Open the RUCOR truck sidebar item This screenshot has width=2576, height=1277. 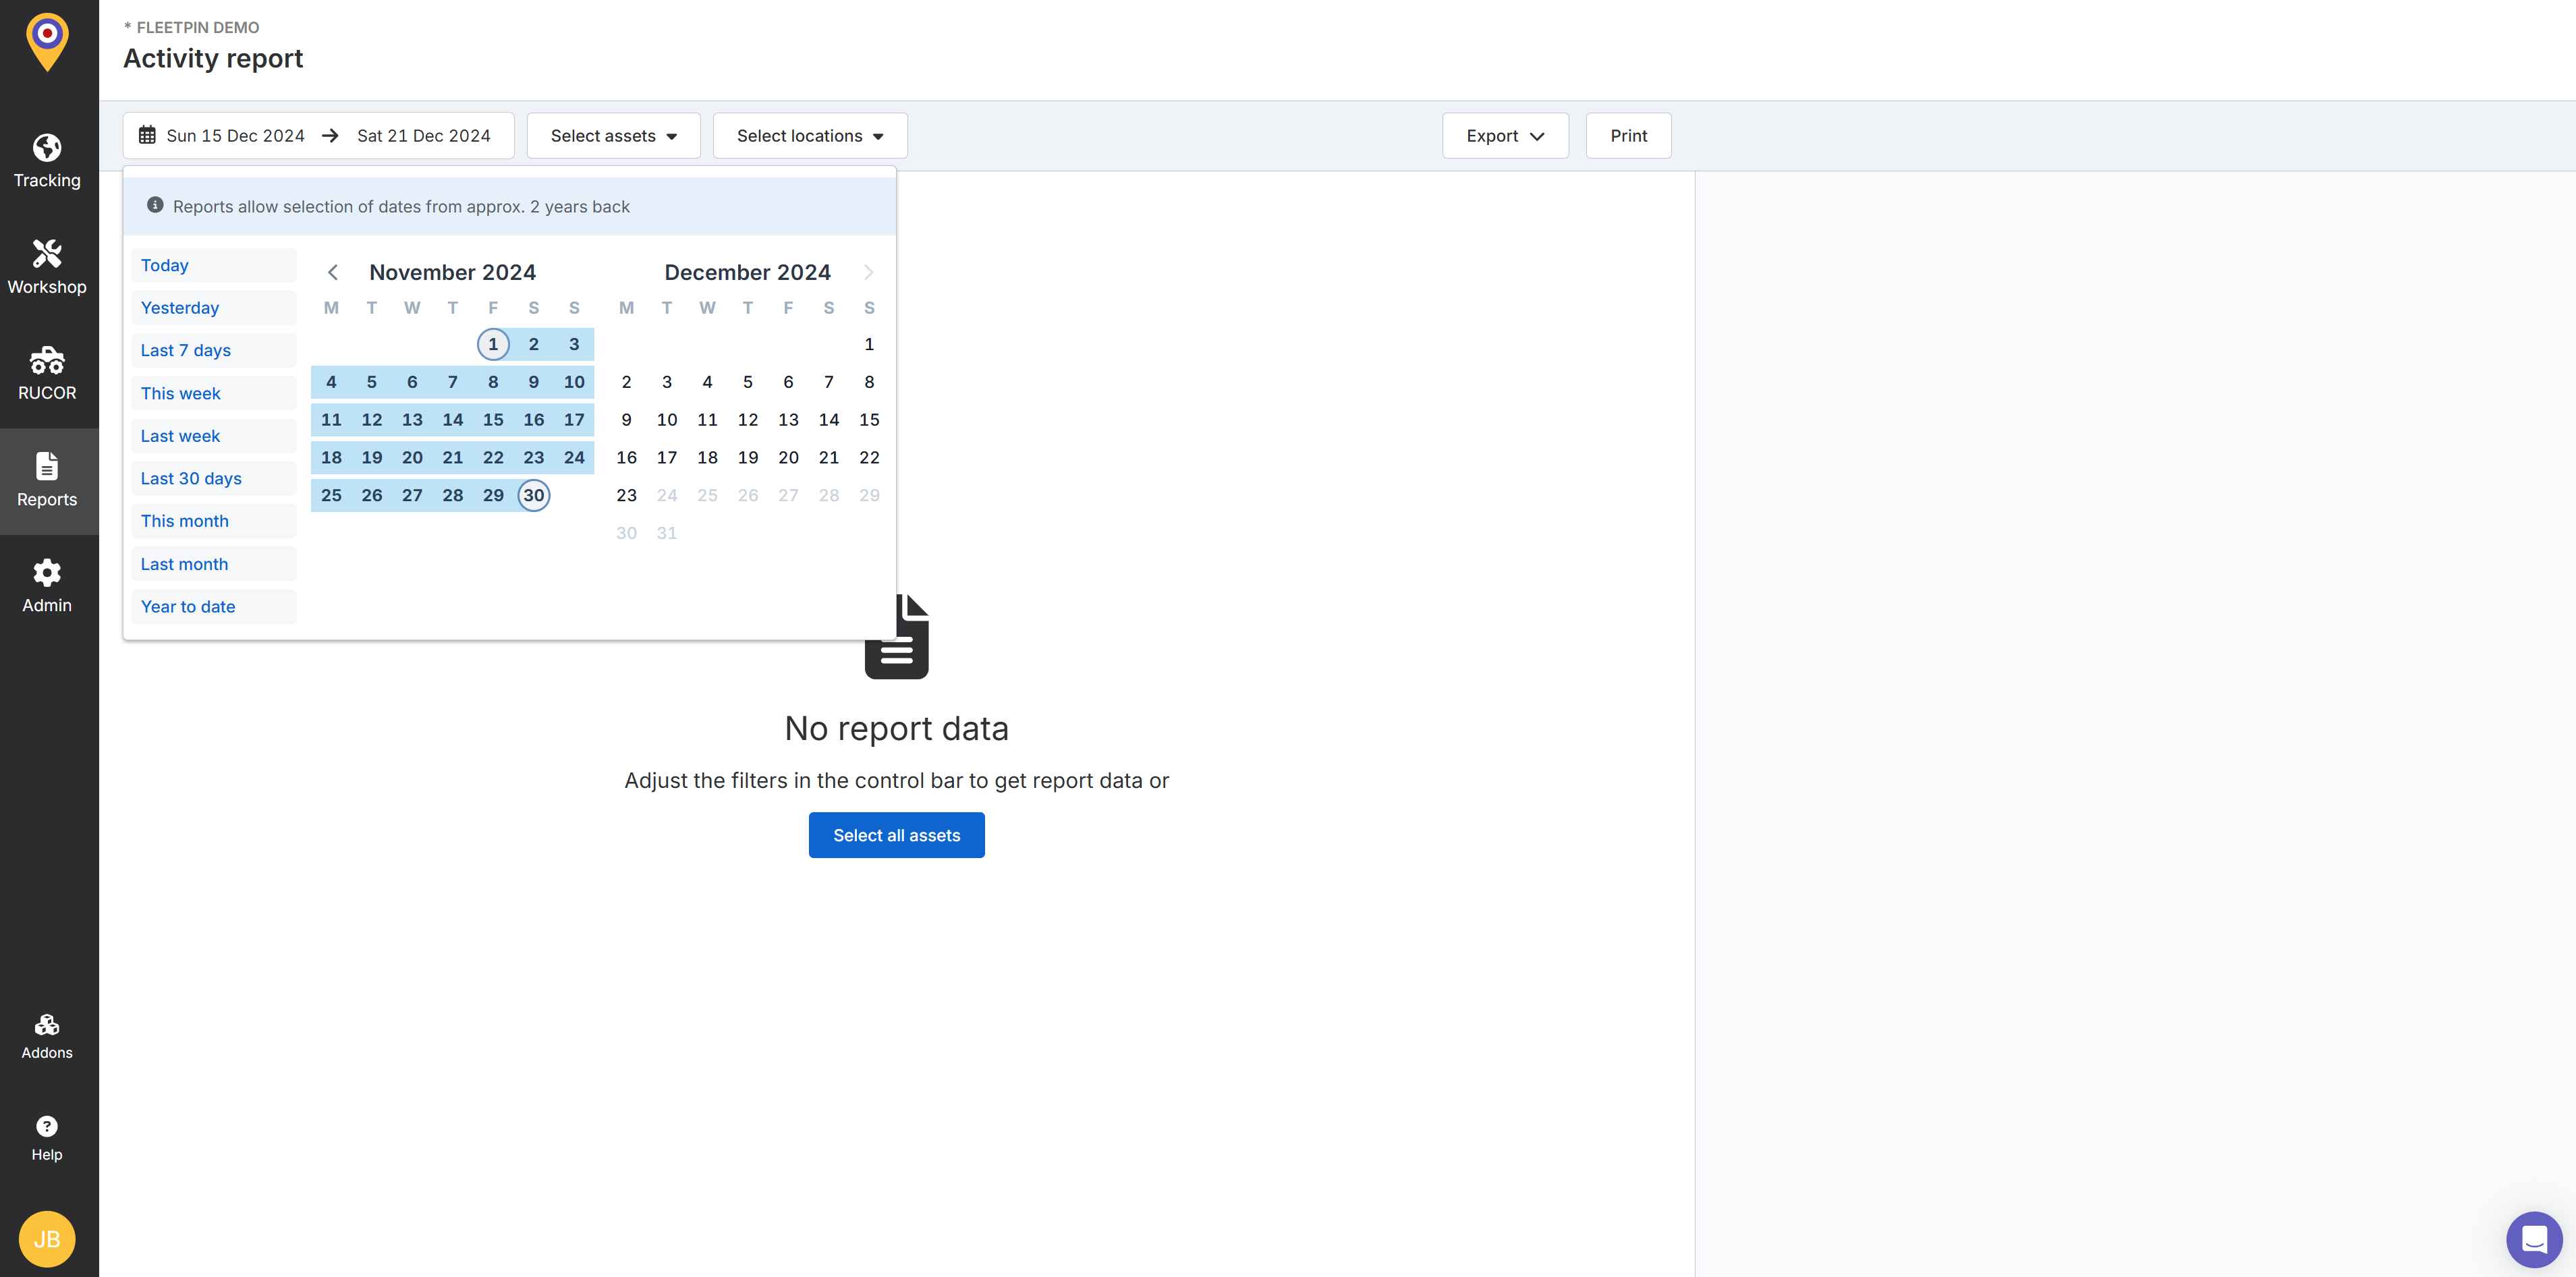point(47,374)
